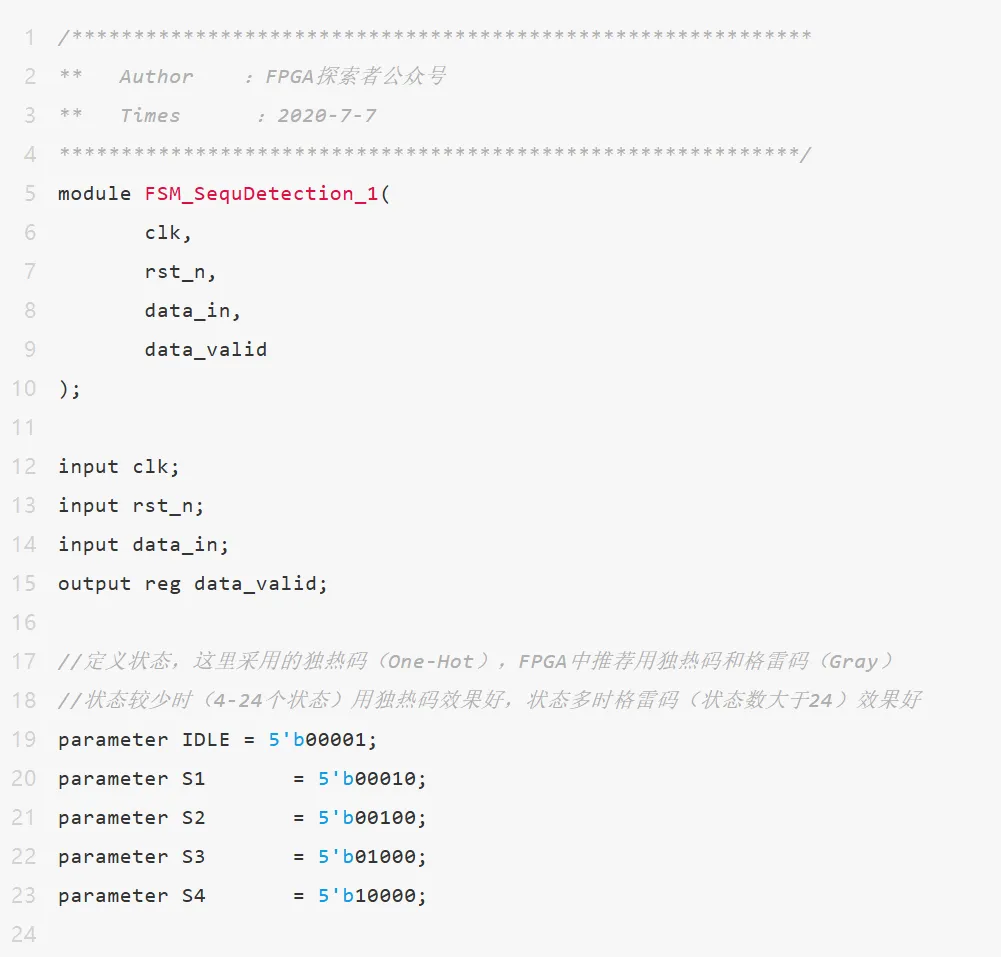Viewport: 1001px width, 957px height.
Task: Place cursor on 'input clk;' line
Action: pyautogui.click(x=119, y=467)
